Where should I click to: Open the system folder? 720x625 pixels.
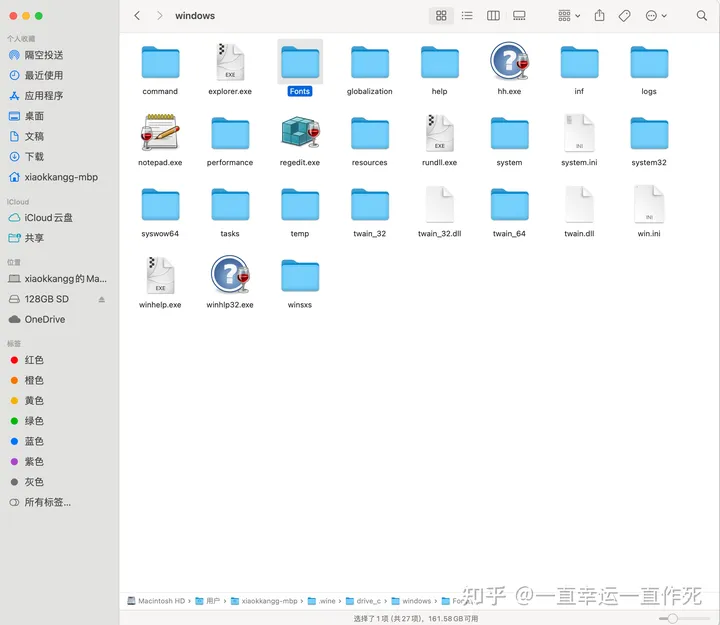[509, 134]
